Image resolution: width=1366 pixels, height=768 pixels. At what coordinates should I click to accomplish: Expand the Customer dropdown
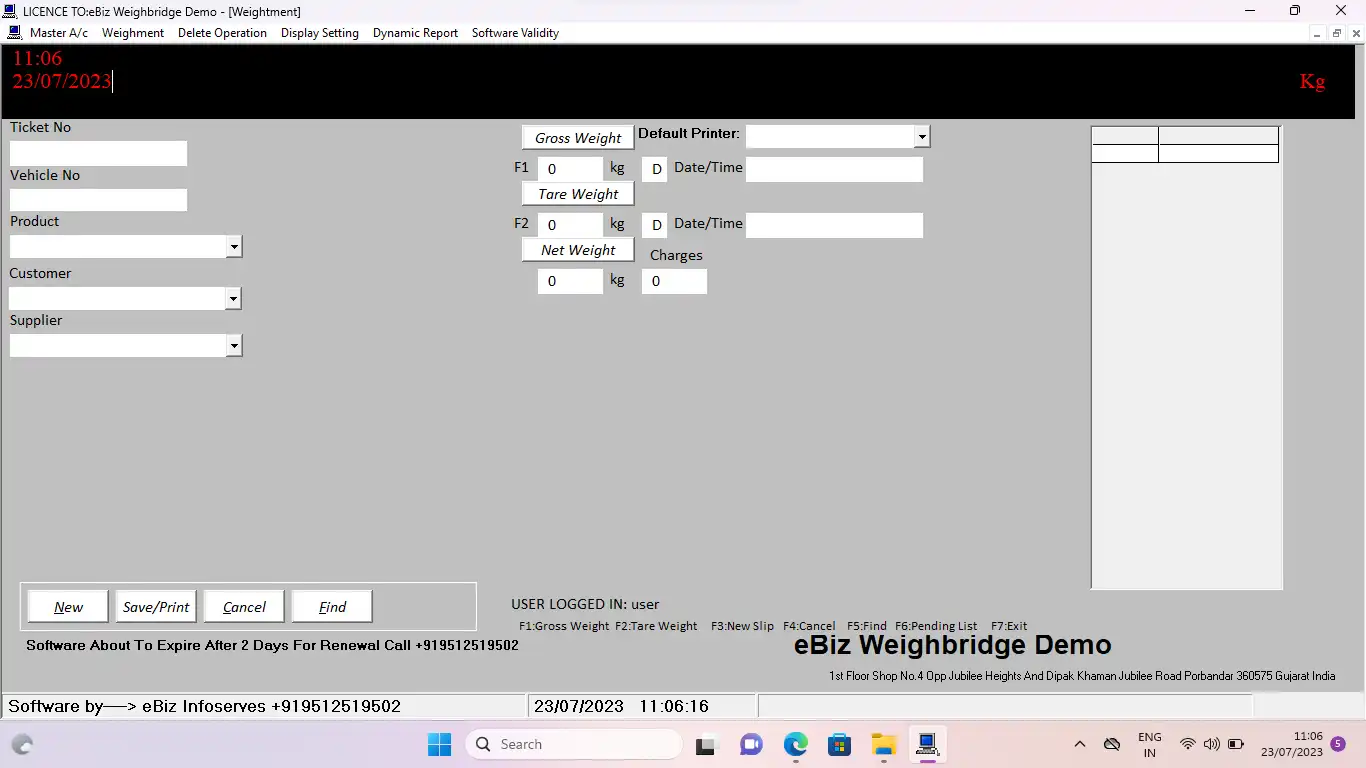coord(234,298)
